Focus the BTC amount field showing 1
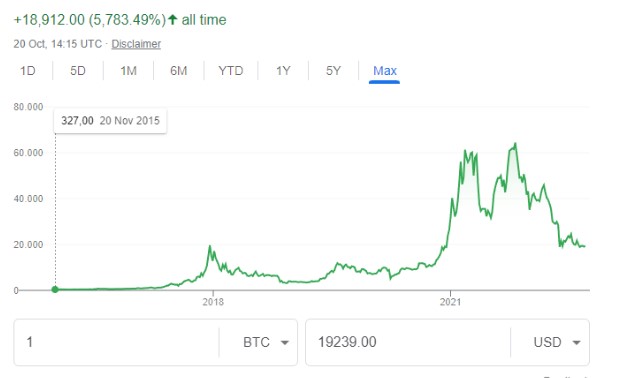Viewport: 624px width, 378px height. click(x=116, y=342)
